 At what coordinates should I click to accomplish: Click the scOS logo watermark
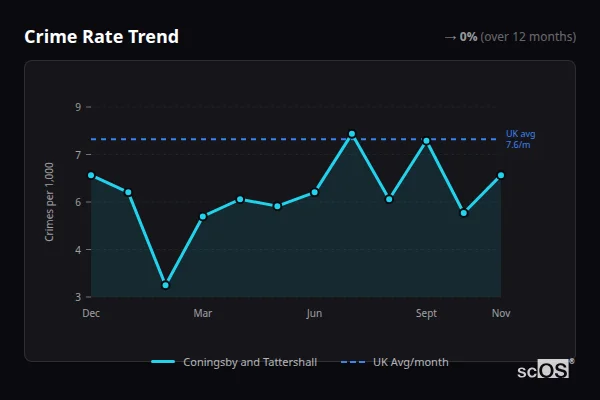click(x=544, y=369)
